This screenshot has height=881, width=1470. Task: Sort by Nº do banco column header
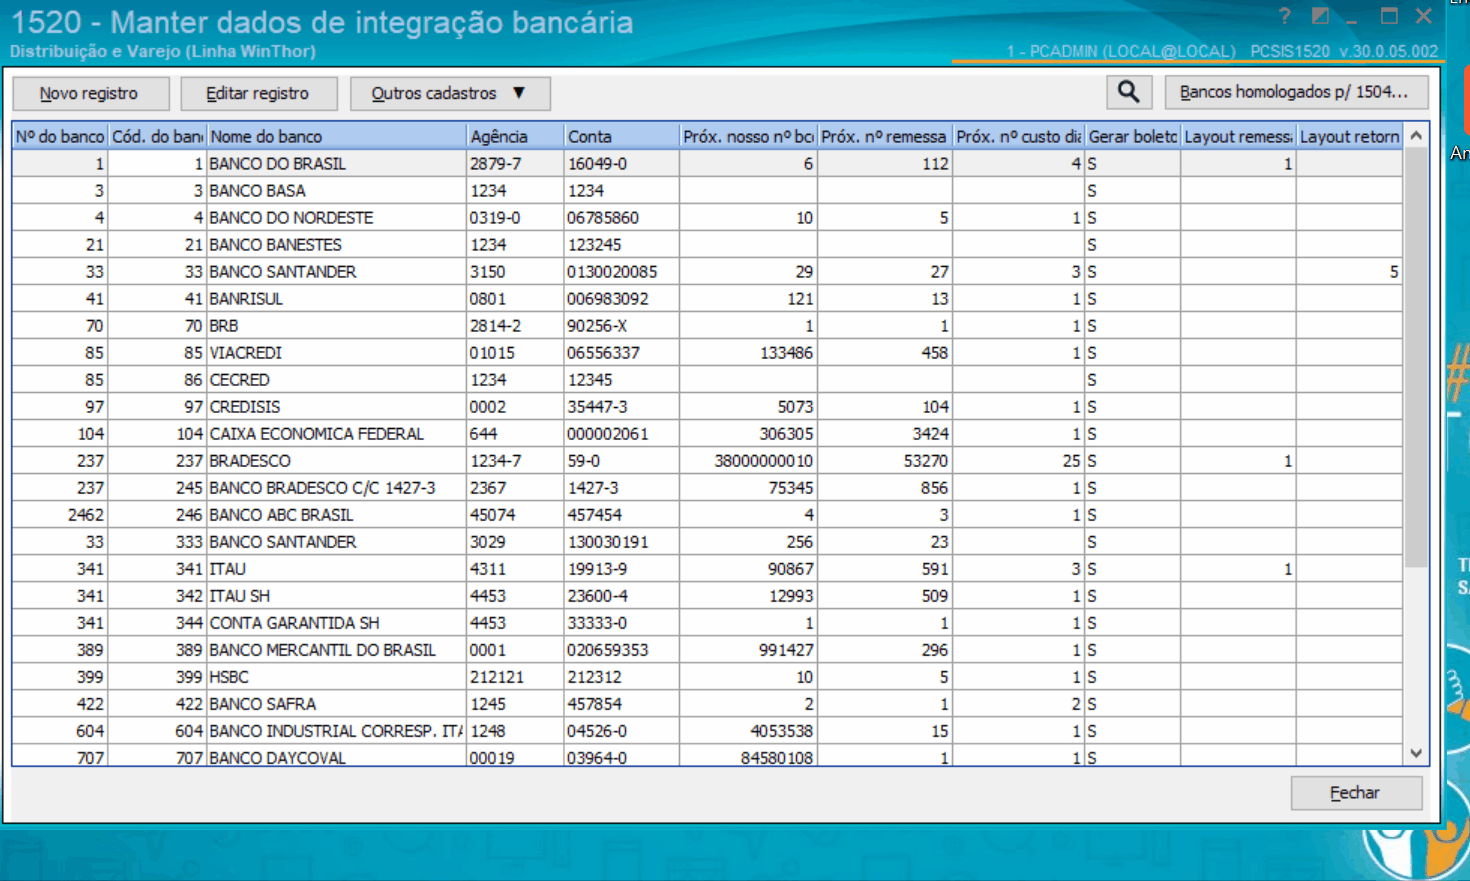tap(60, 136)
